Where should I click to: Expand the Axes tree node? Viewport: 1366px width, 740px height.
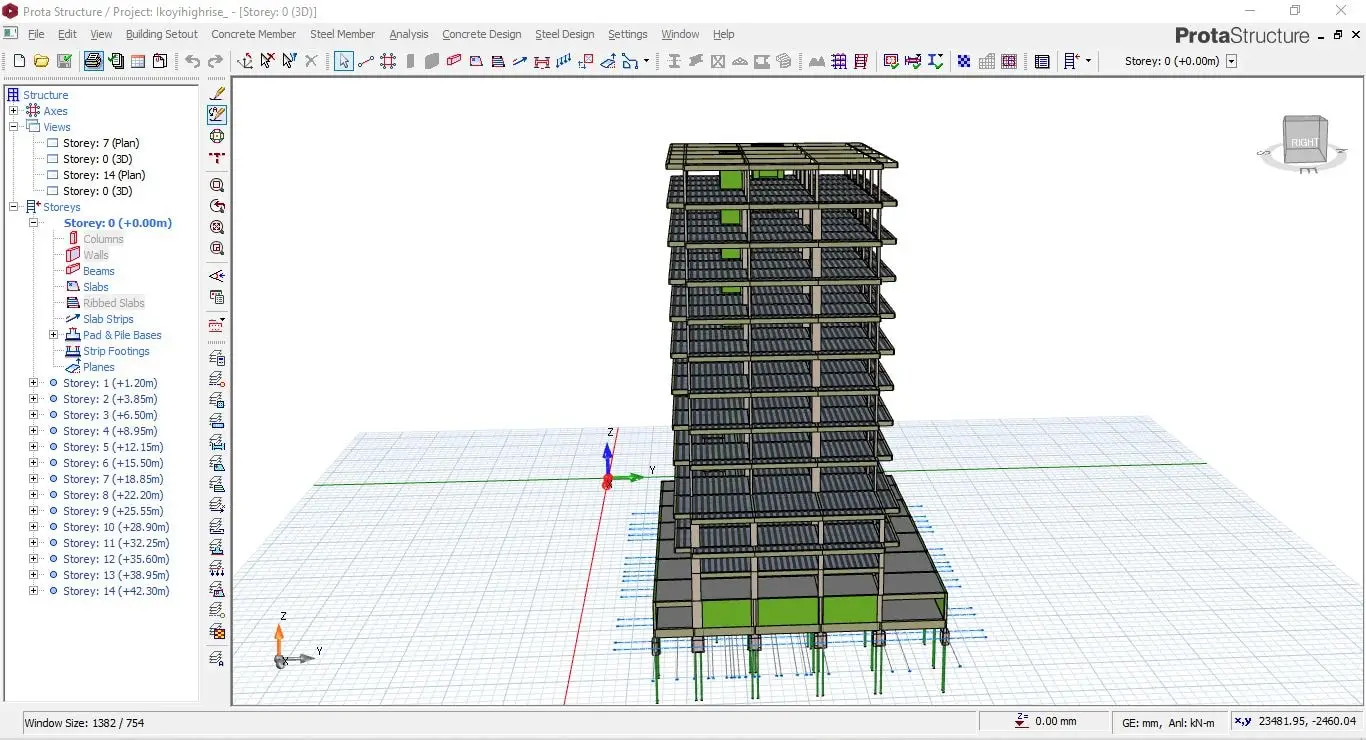[x=13, y=111]
